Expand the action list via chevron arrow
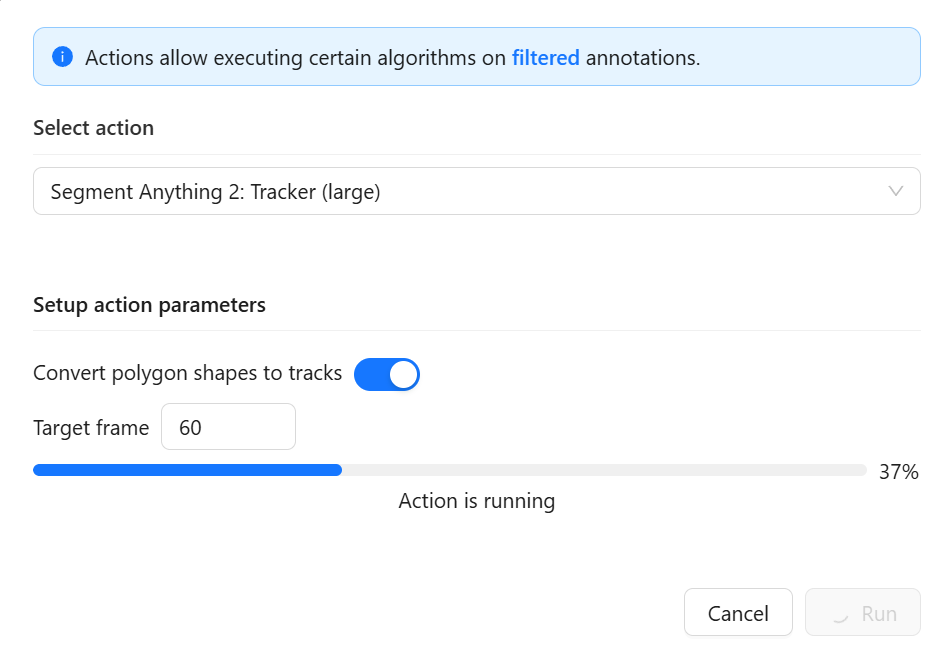Screen dimensions: 952x658 coord(895,191)
